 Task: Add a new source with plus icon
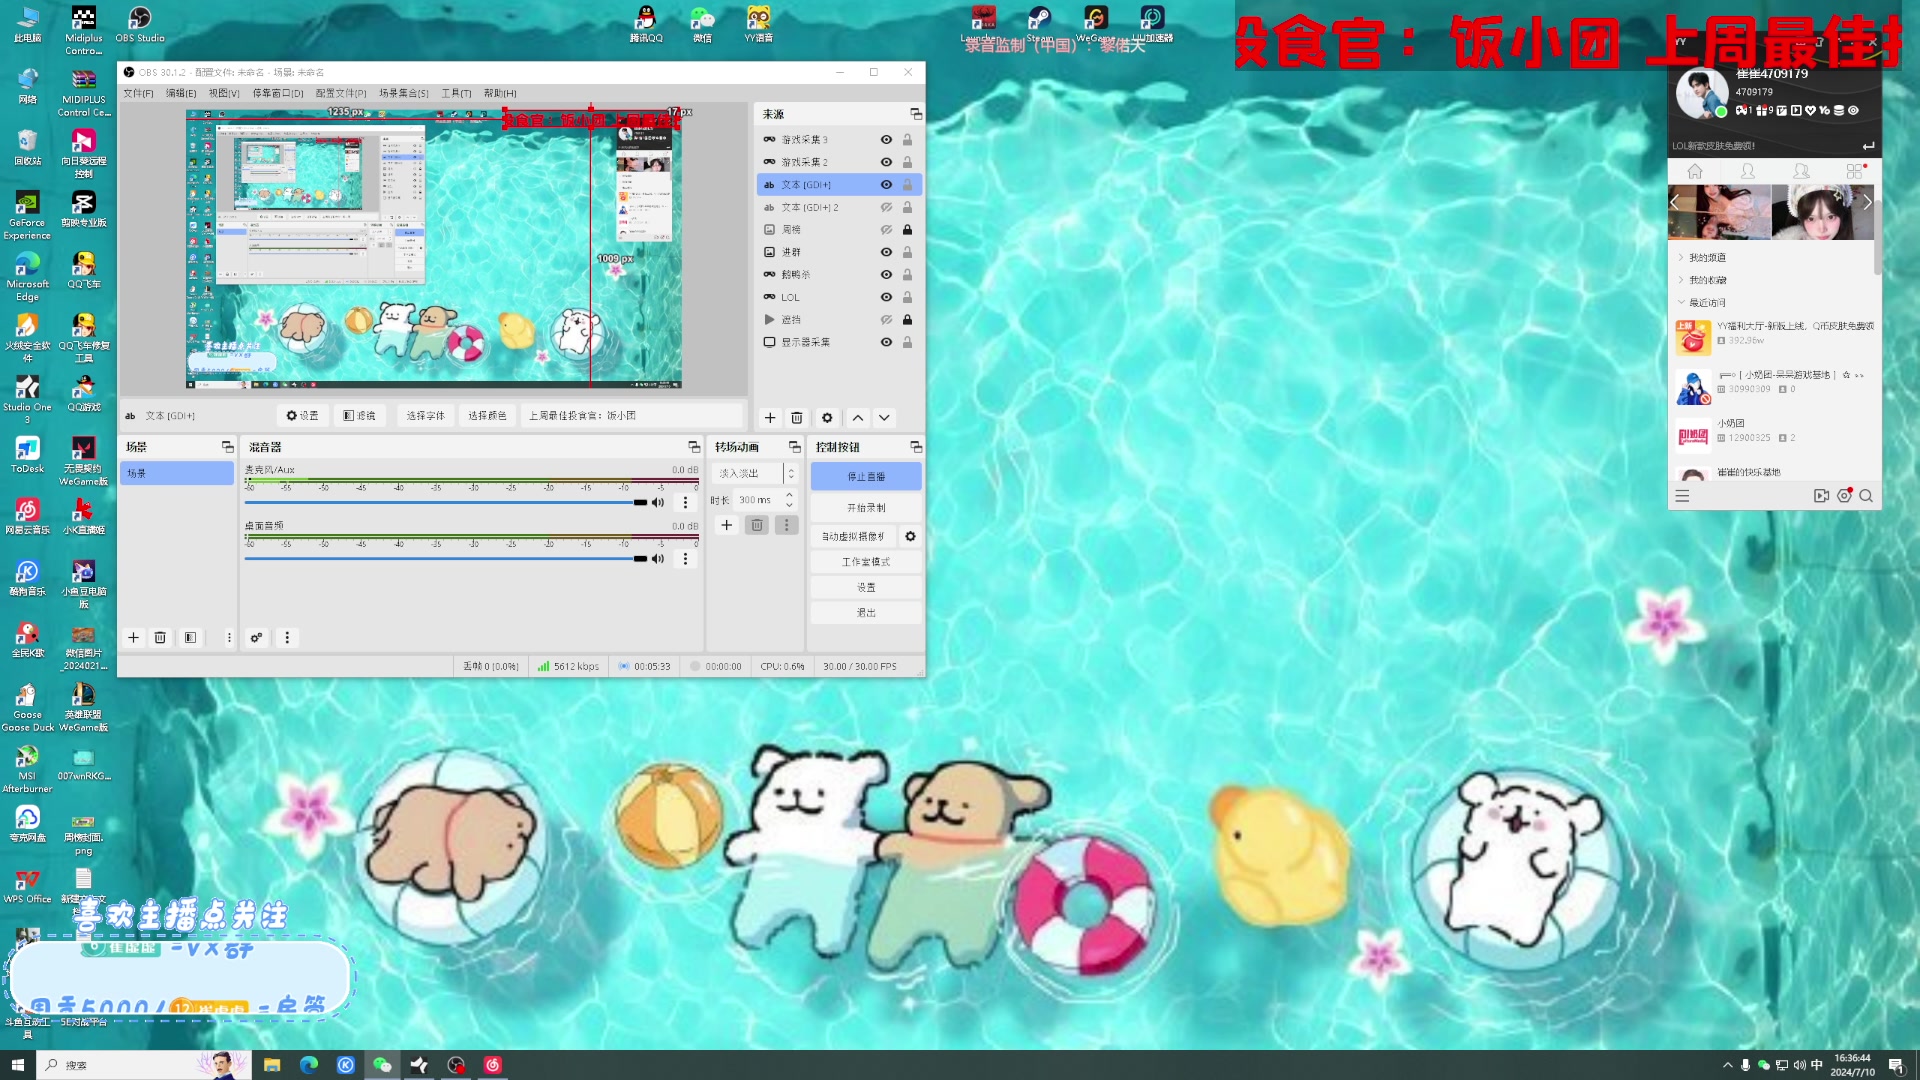pyautogui.click(x=770, y=418)
